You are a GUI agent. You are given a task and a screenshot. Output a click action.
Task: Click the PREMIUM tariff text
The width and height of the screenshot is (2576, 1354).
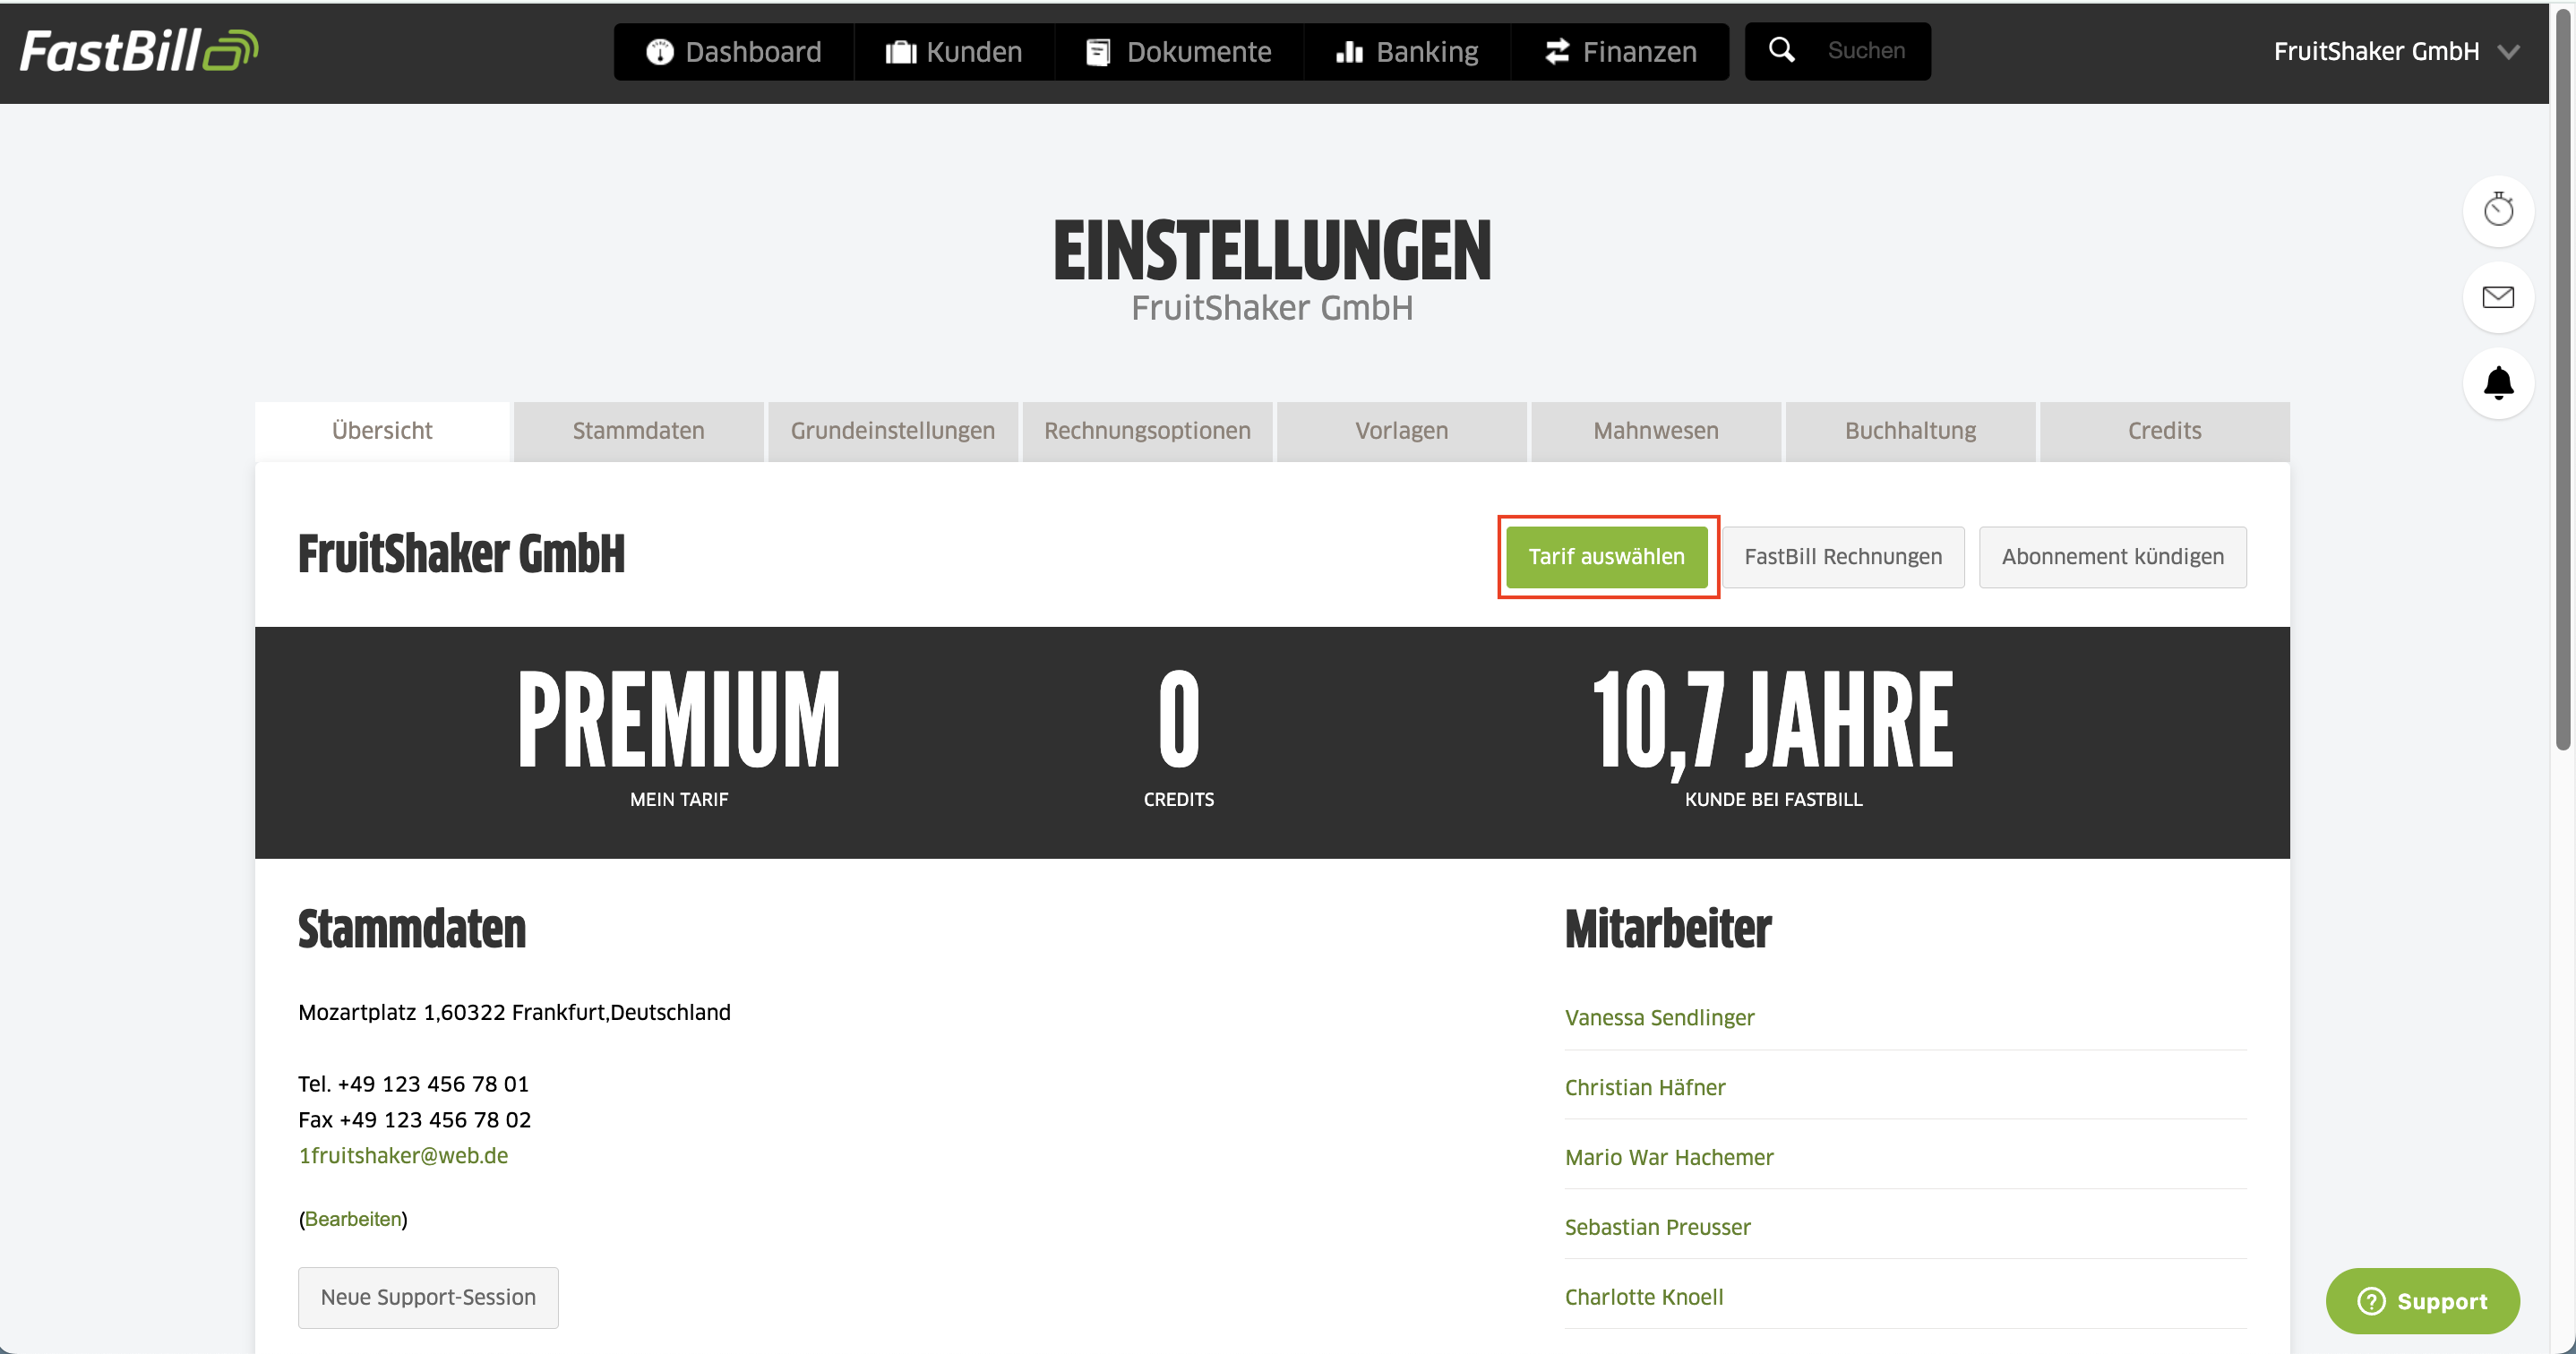pyautogui.click(x=679, y=719)
